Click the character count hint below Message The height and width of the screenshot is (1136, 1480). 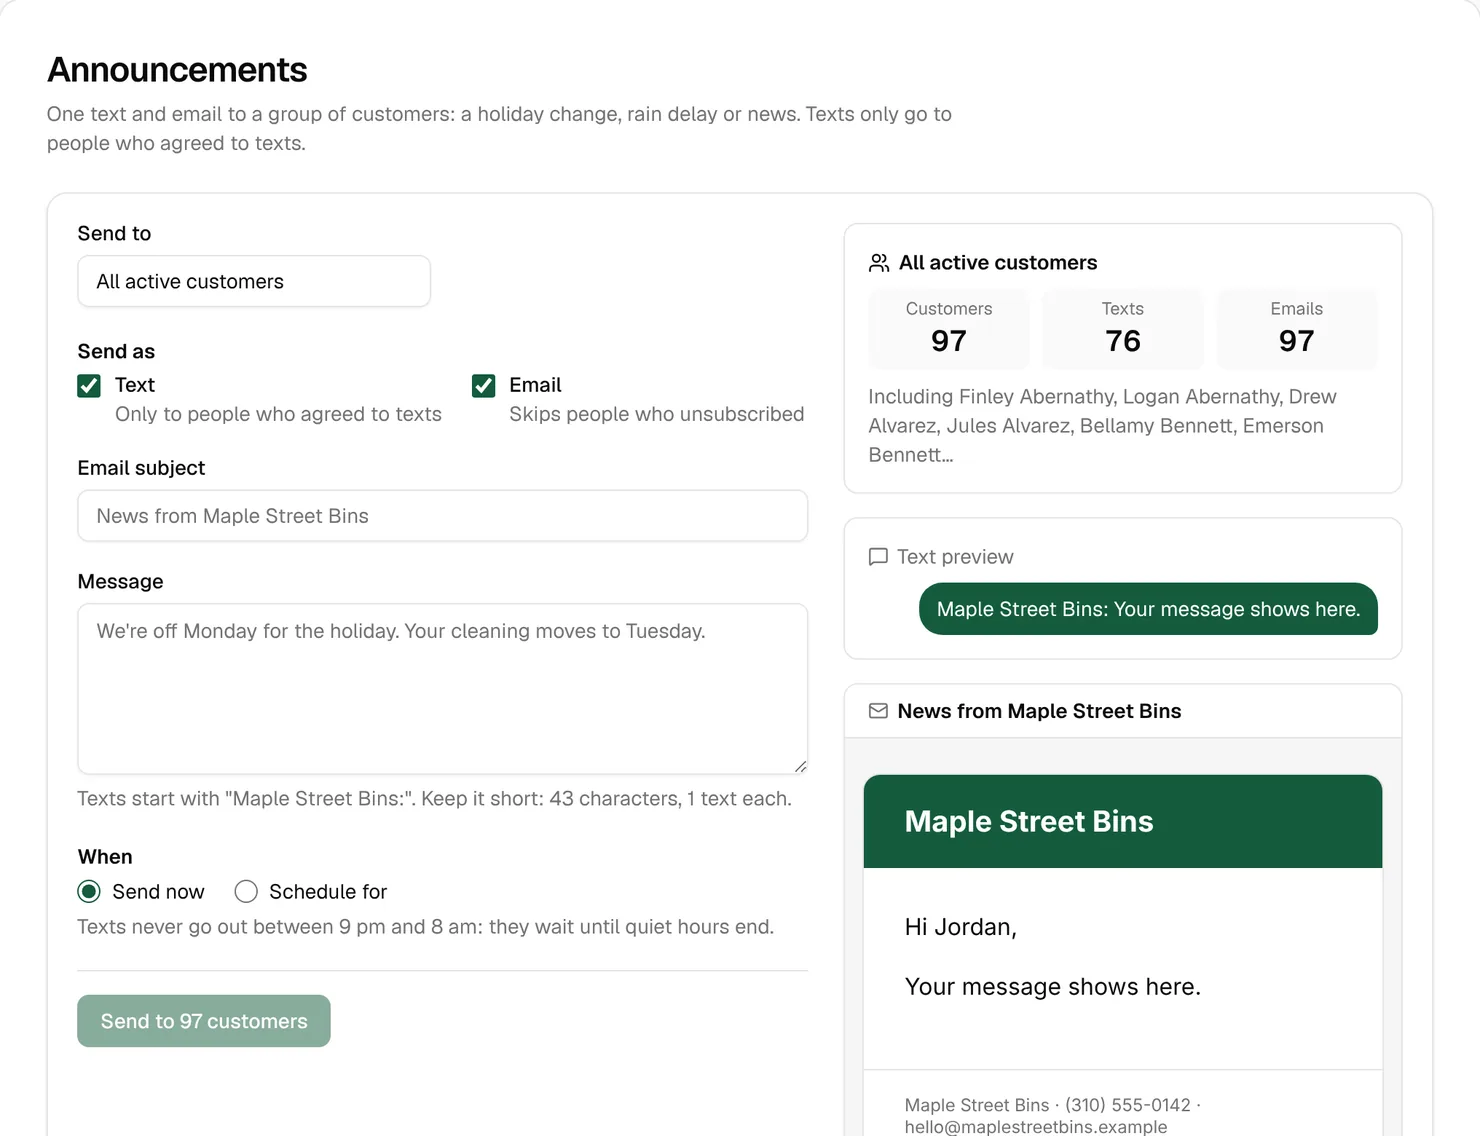pyautogui.click(x=435, y=799)
